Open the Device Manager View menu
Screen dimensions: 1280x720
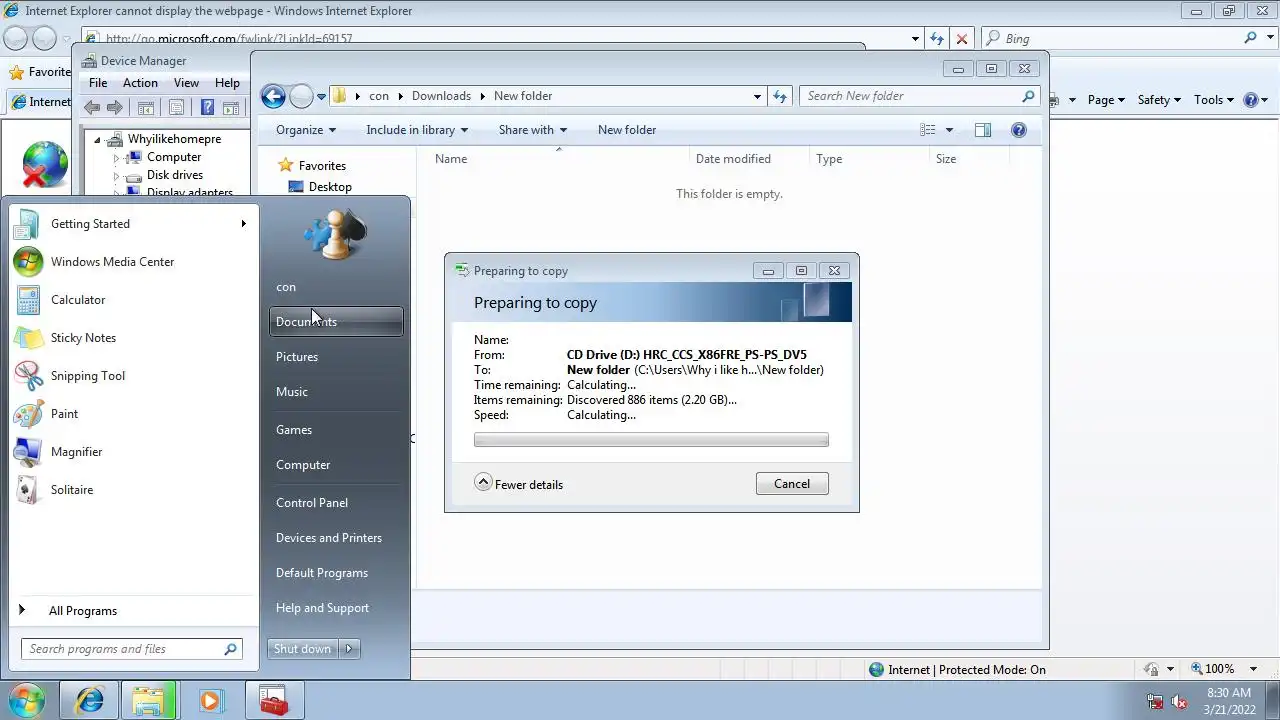186,83
